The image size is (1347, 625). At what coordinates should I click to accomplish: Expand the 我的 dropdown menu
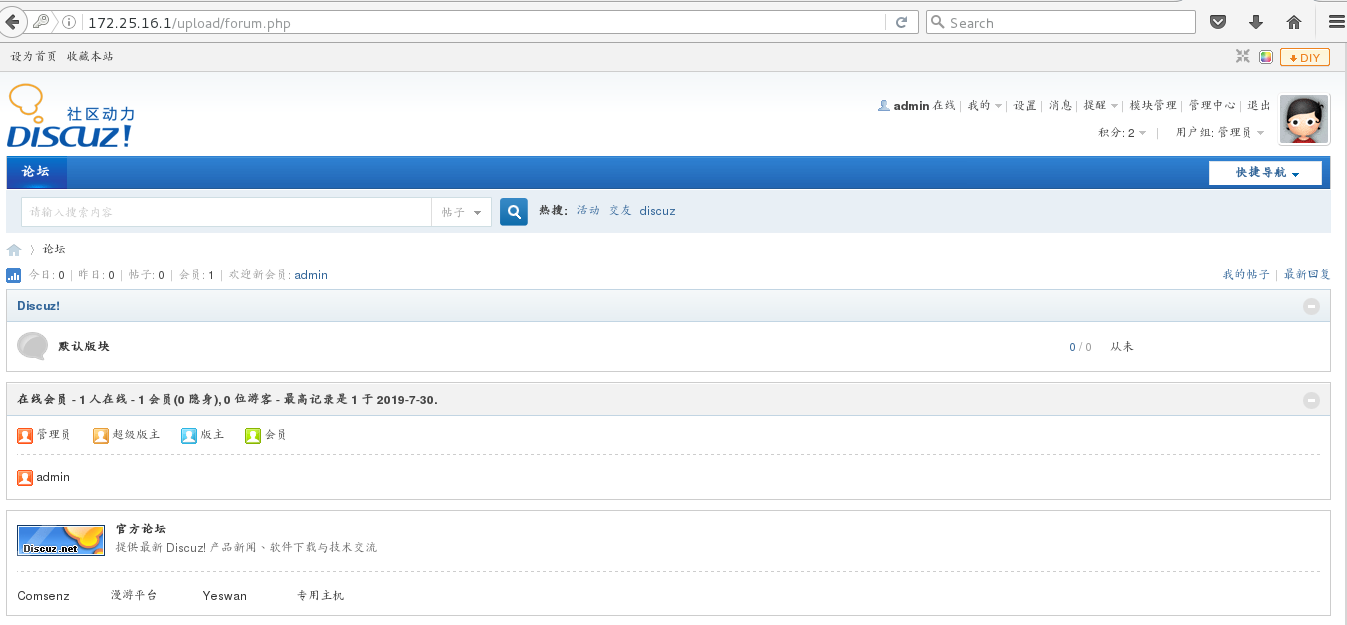coord(985,105)
